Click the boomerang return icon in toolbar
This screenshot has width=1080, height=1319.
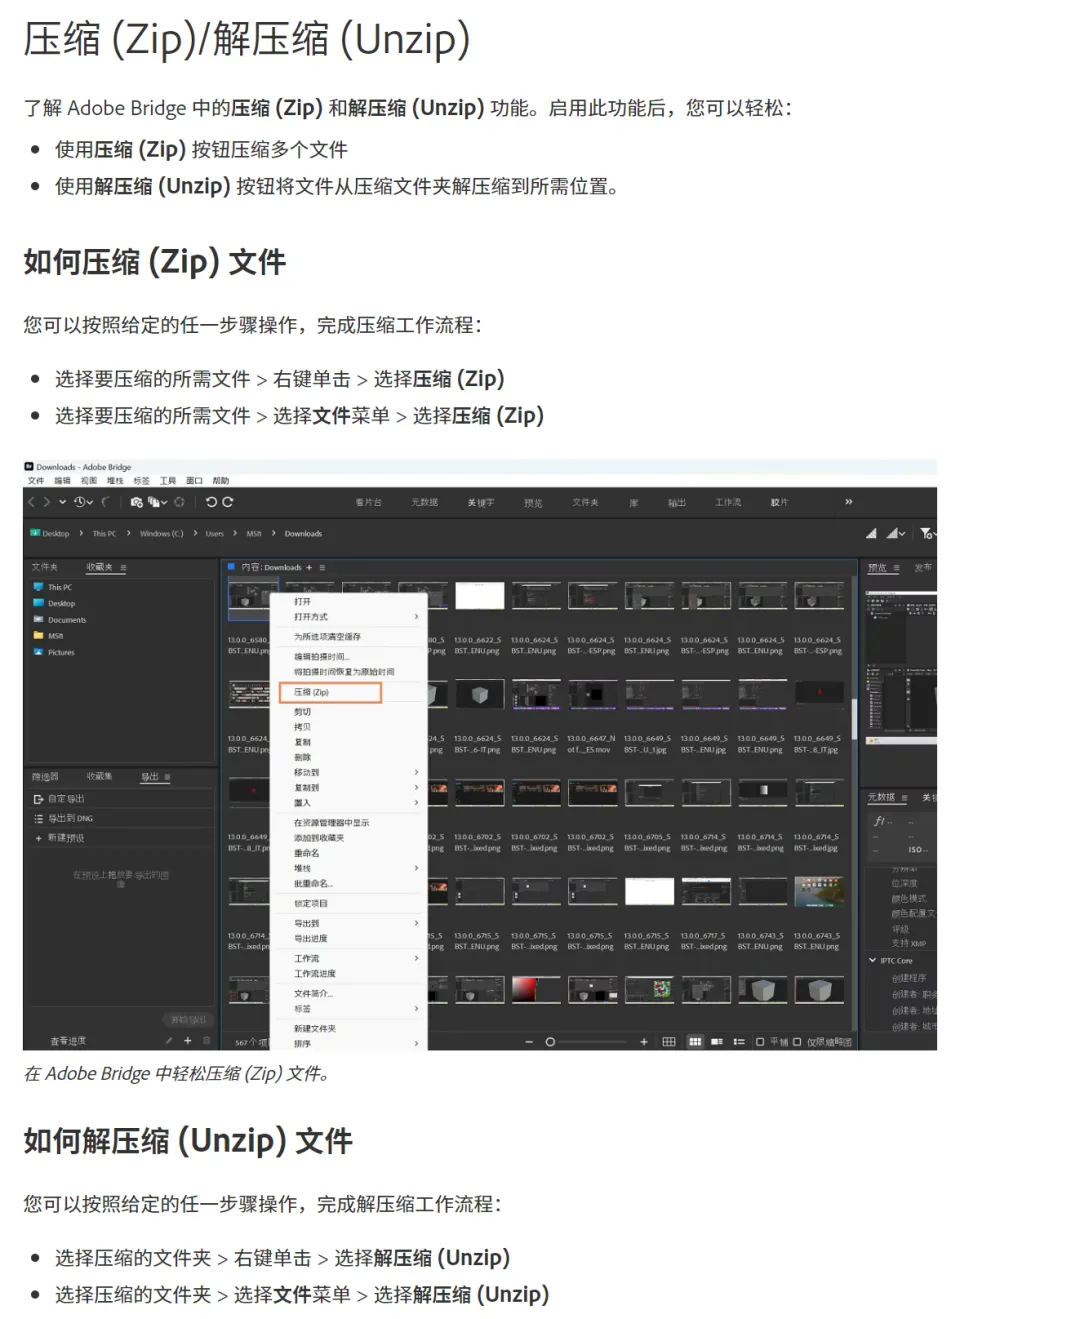click(x=105, y=502)
